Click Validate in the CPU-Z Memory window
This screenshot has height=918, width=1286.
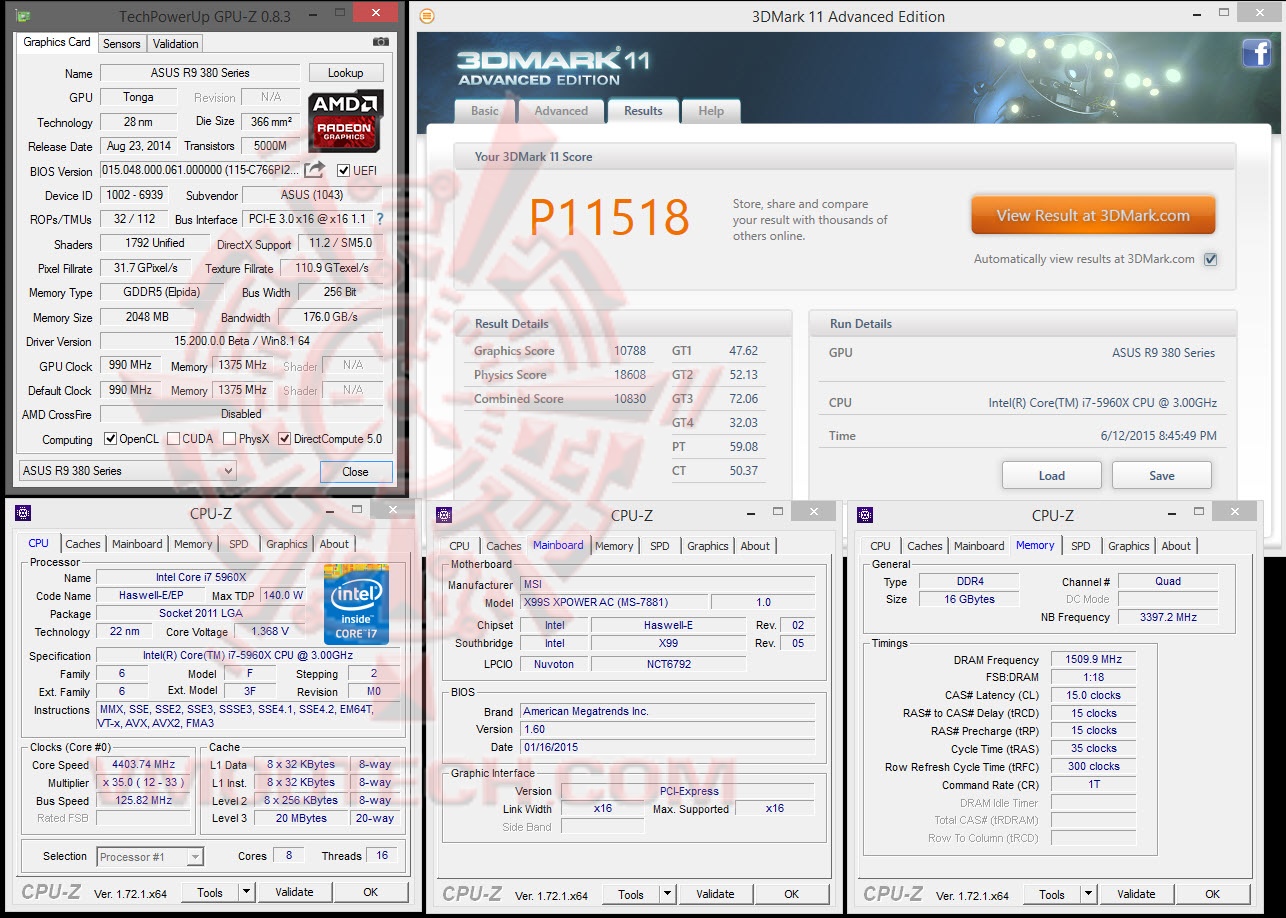pyautogui.click(x=1136, y=894)
